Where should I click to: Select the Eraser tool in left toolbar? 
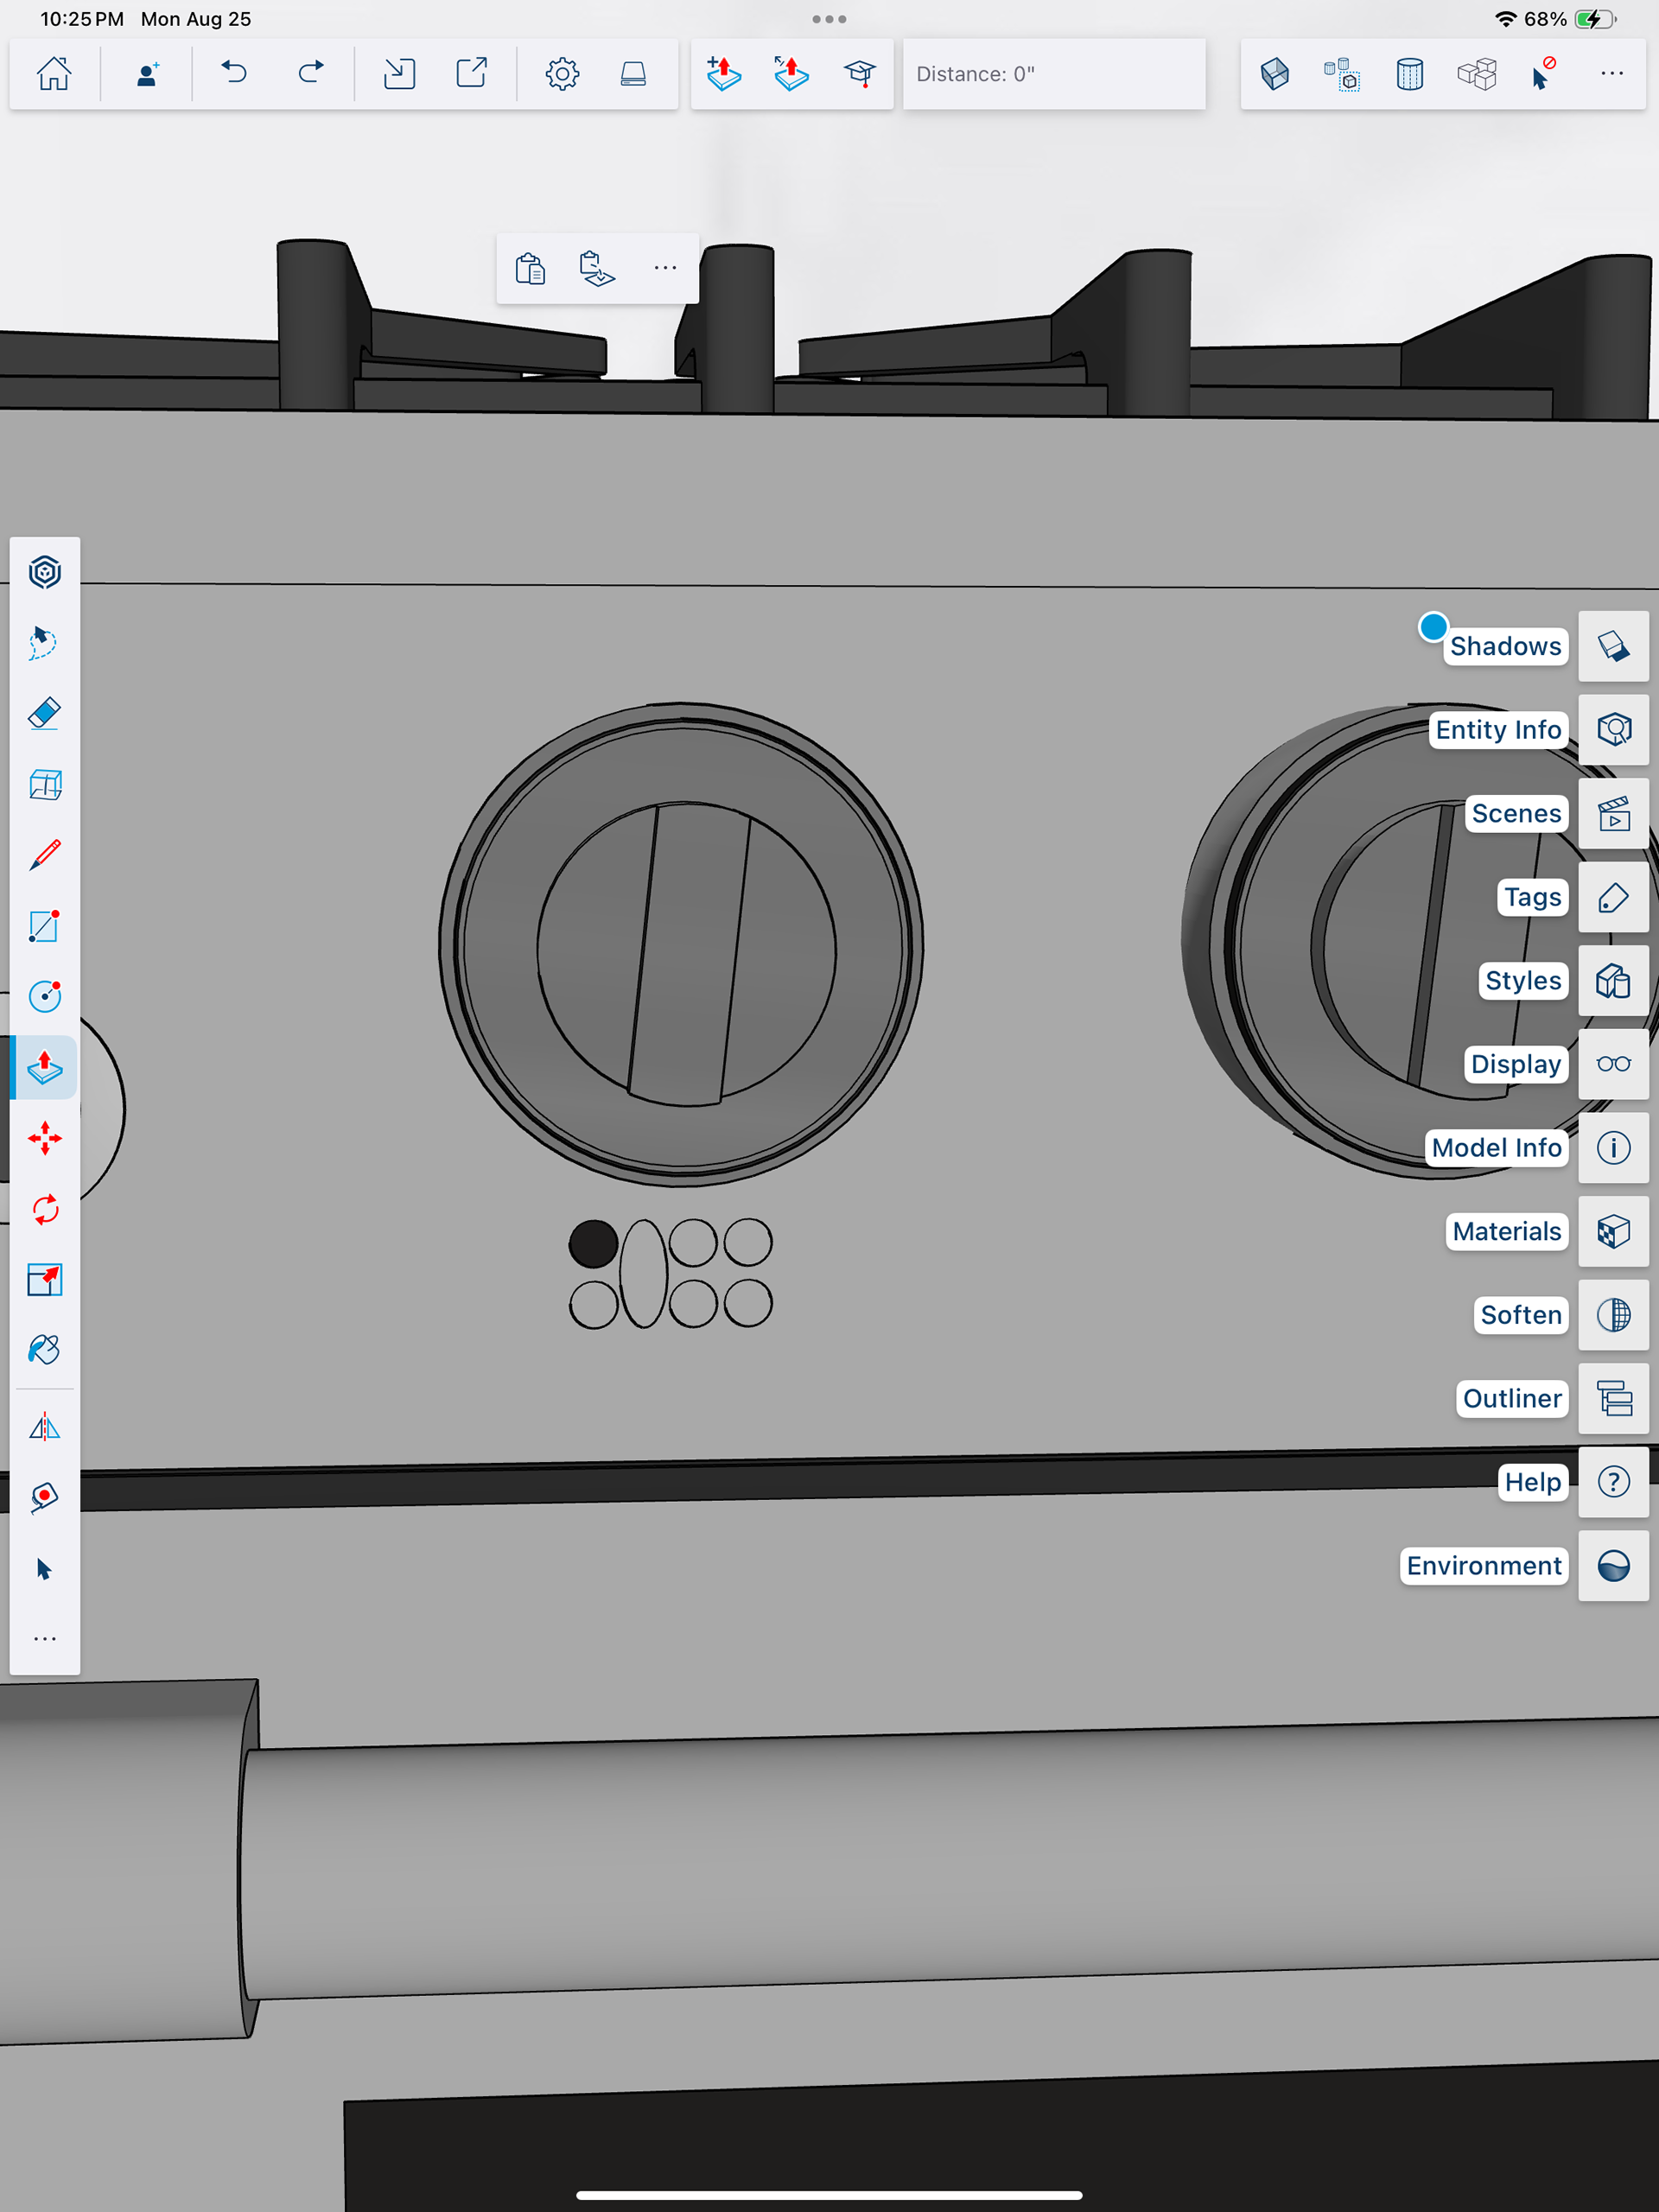(45, 714)
